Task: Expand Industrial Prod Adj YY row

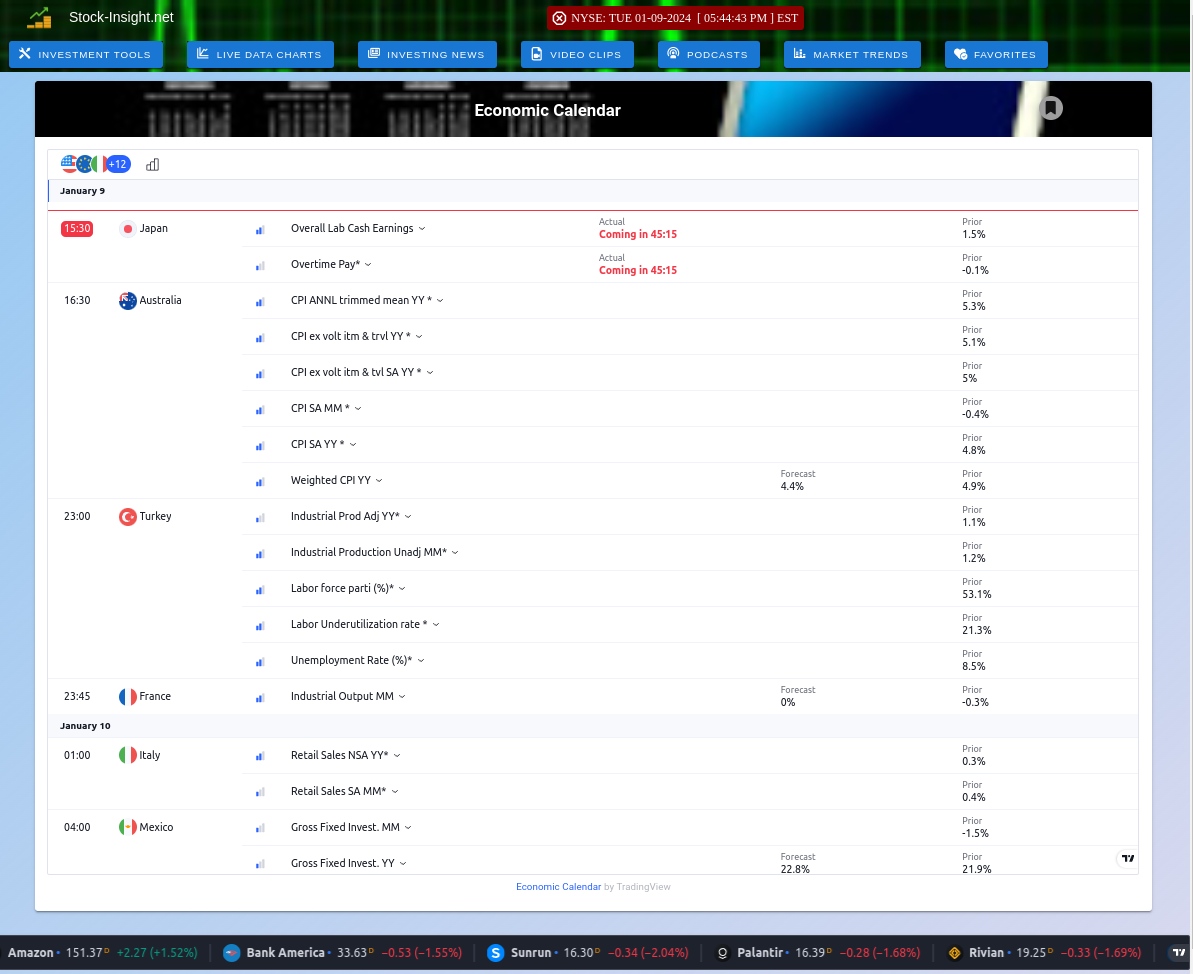Action: pyautogui.click(x=408, y=517)
